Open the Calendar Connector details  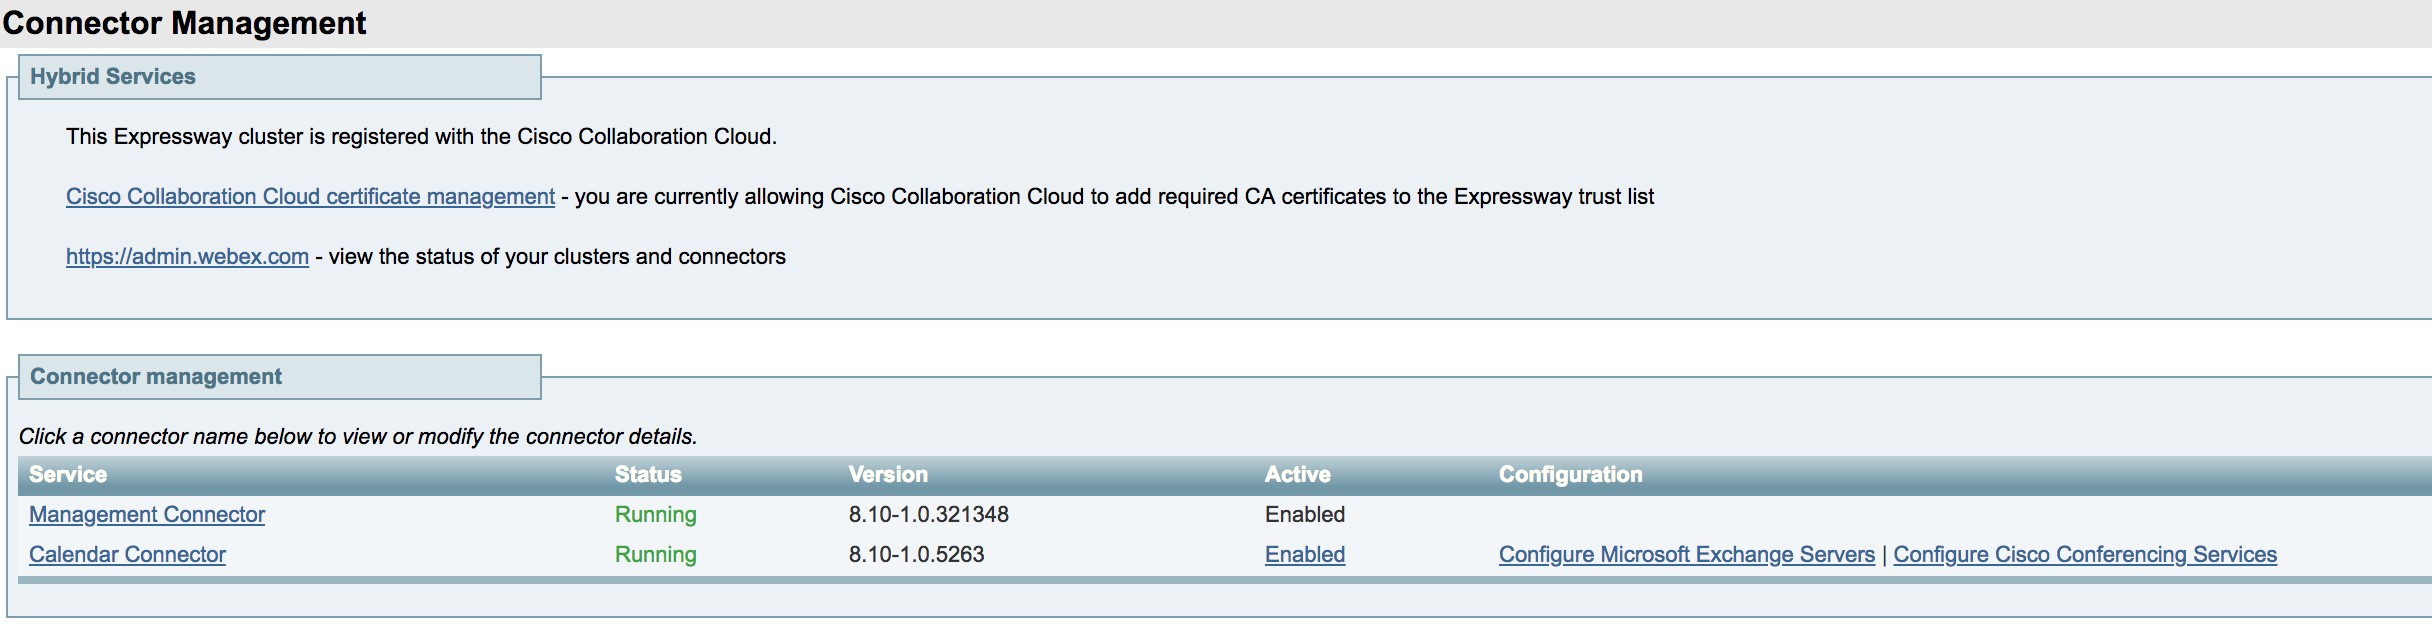[127, 555]
